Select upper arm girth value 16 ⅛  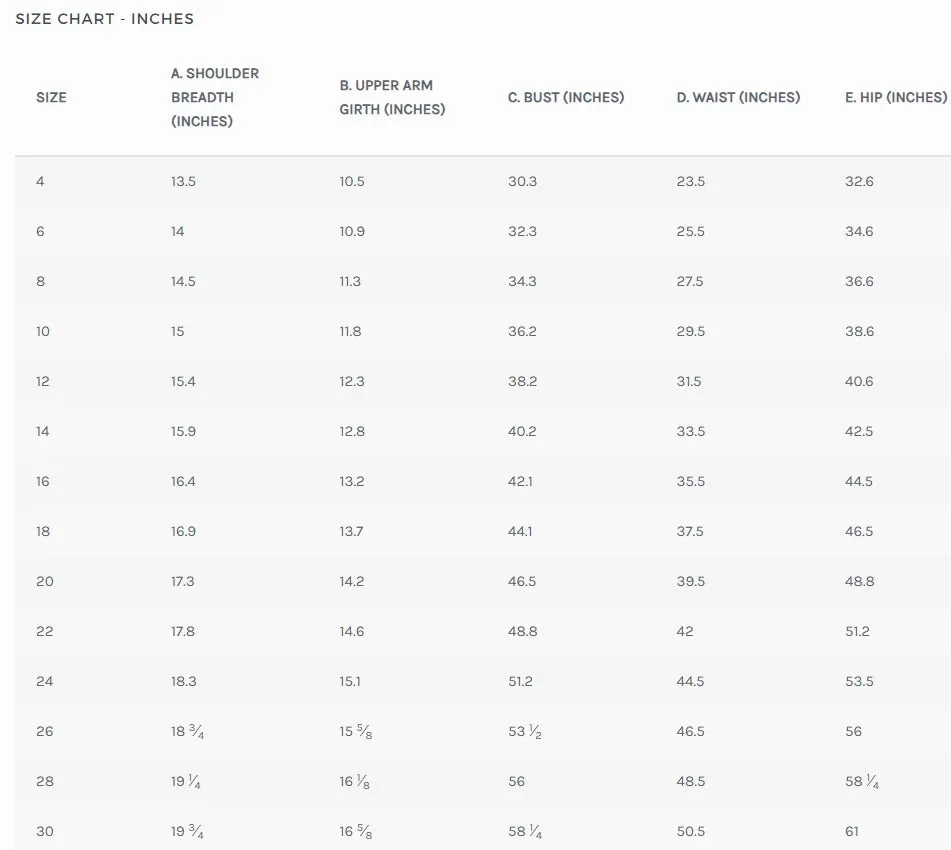[355, 781]
